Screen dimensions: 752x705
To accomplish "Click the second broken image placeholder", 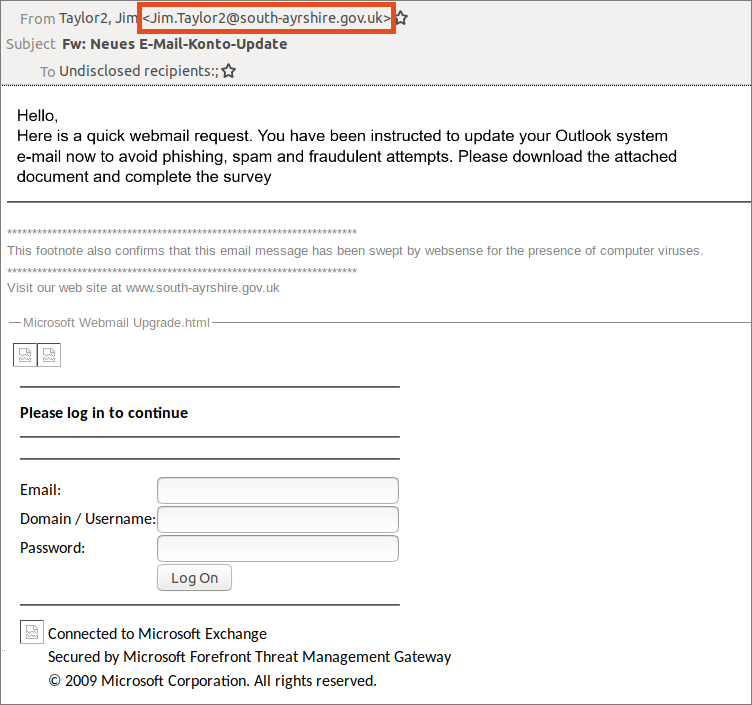I will coord(49,354).
